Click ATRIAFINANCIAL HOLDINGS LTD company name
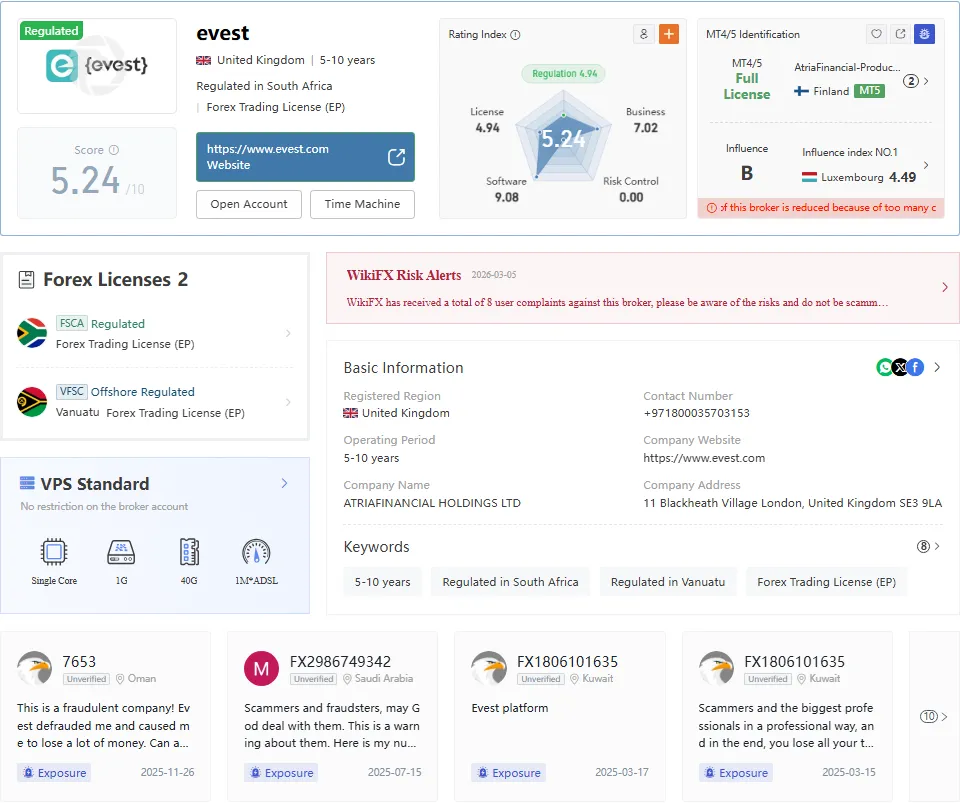The width and height of the screenshot is (960, 803). click(432, 503)
